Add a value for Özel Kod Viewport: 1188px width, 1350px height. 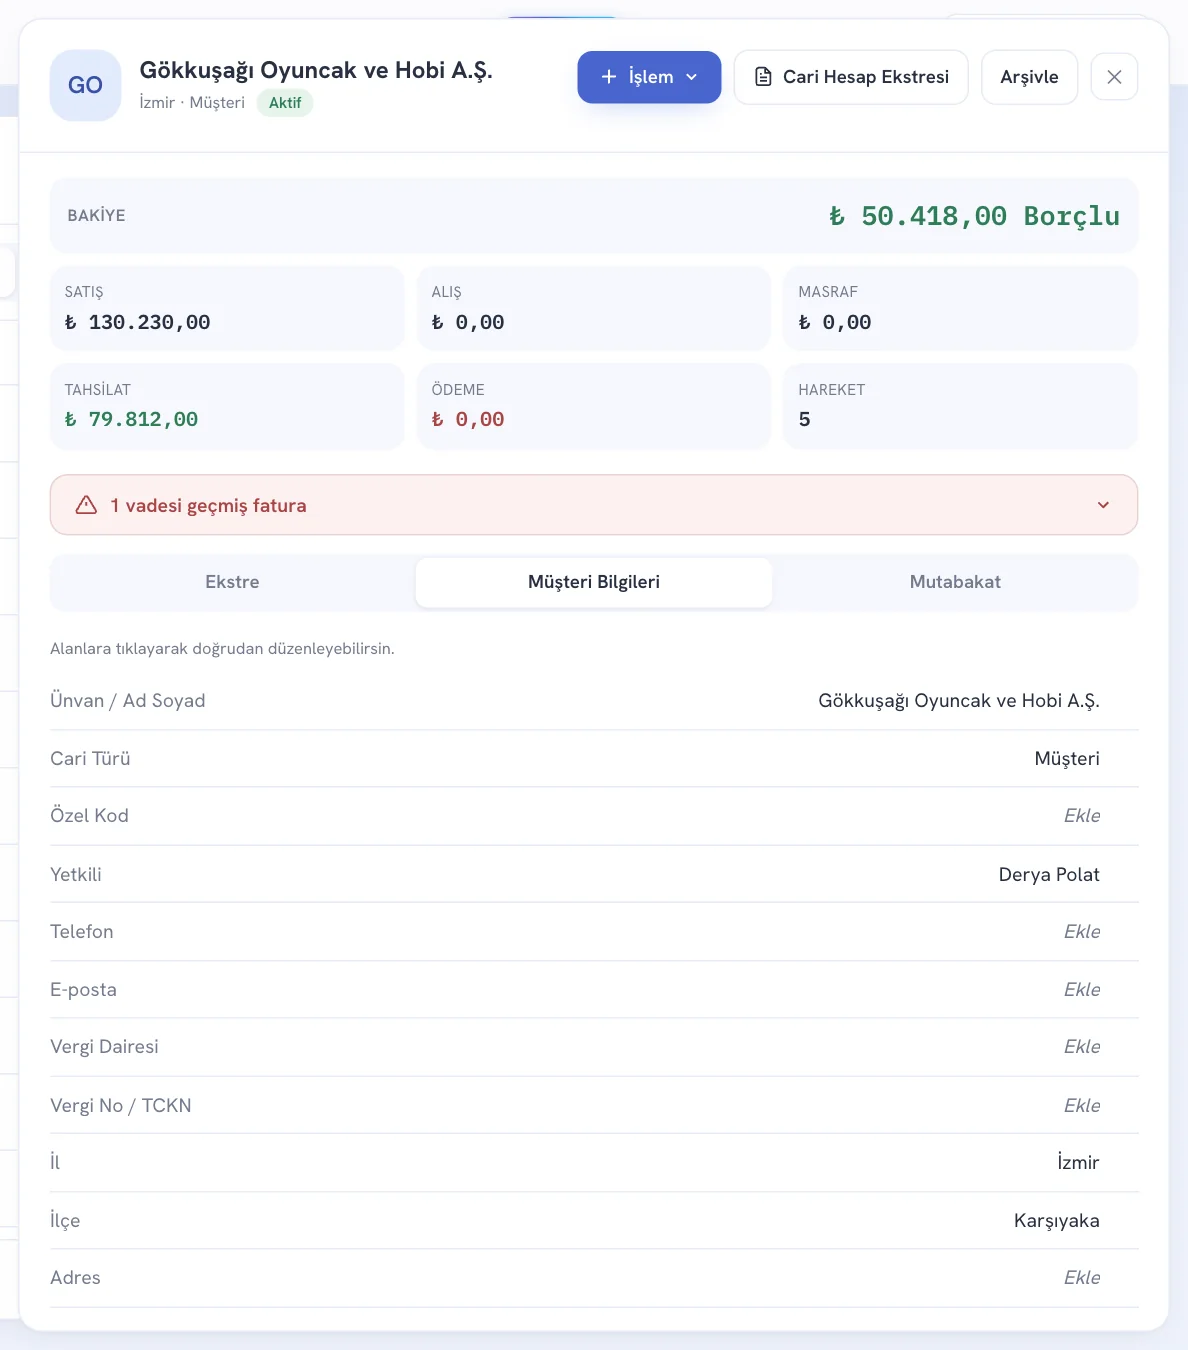tap(1082, 816)
